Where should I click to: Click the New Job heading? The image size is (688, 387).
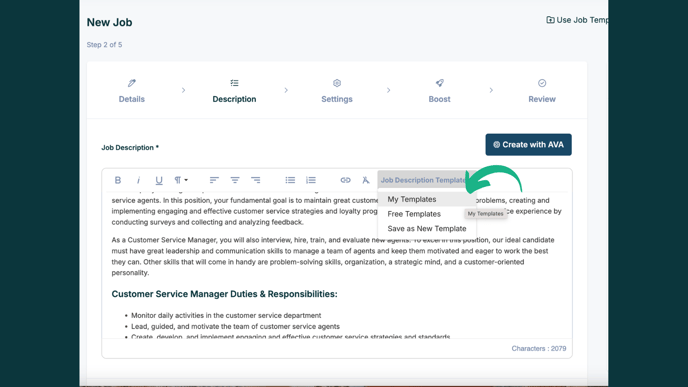[109, 22]
